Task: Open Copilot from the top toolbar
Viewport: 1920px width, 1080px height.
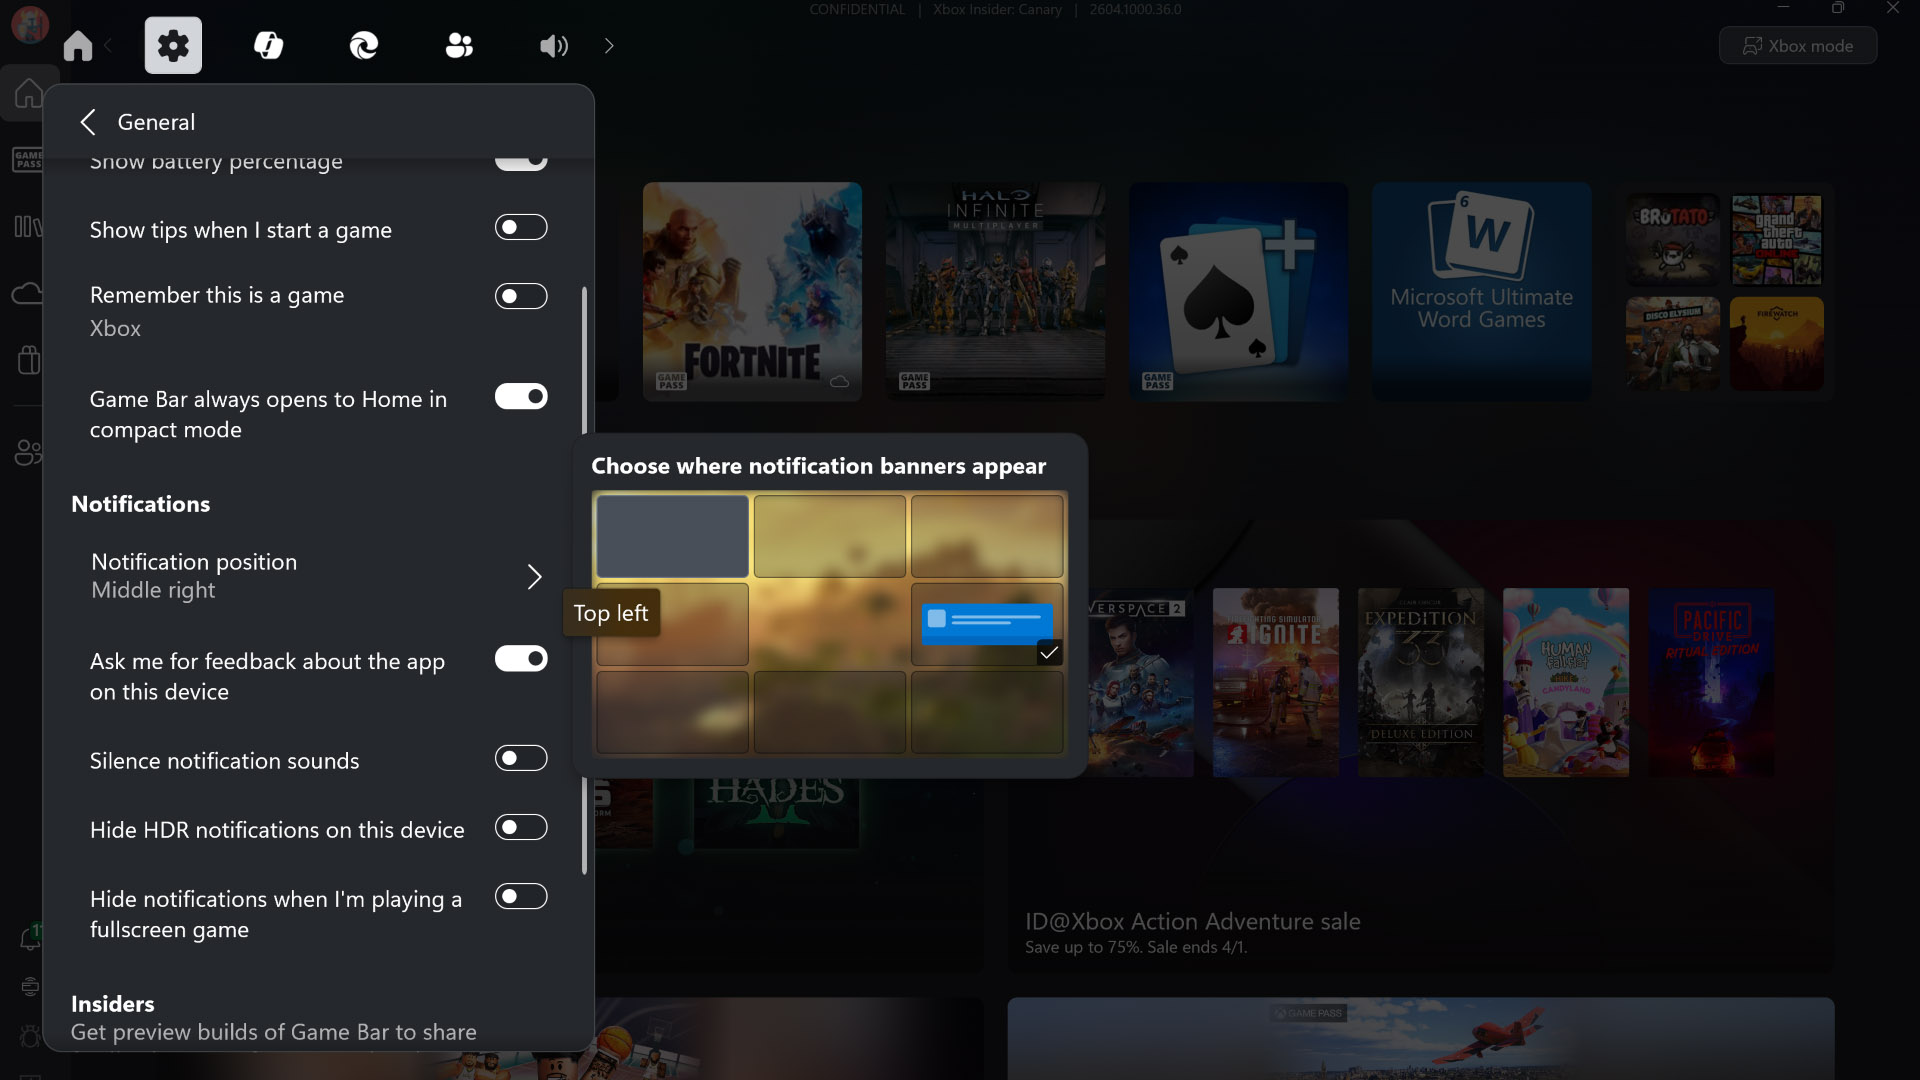Action: coord(267,45)
